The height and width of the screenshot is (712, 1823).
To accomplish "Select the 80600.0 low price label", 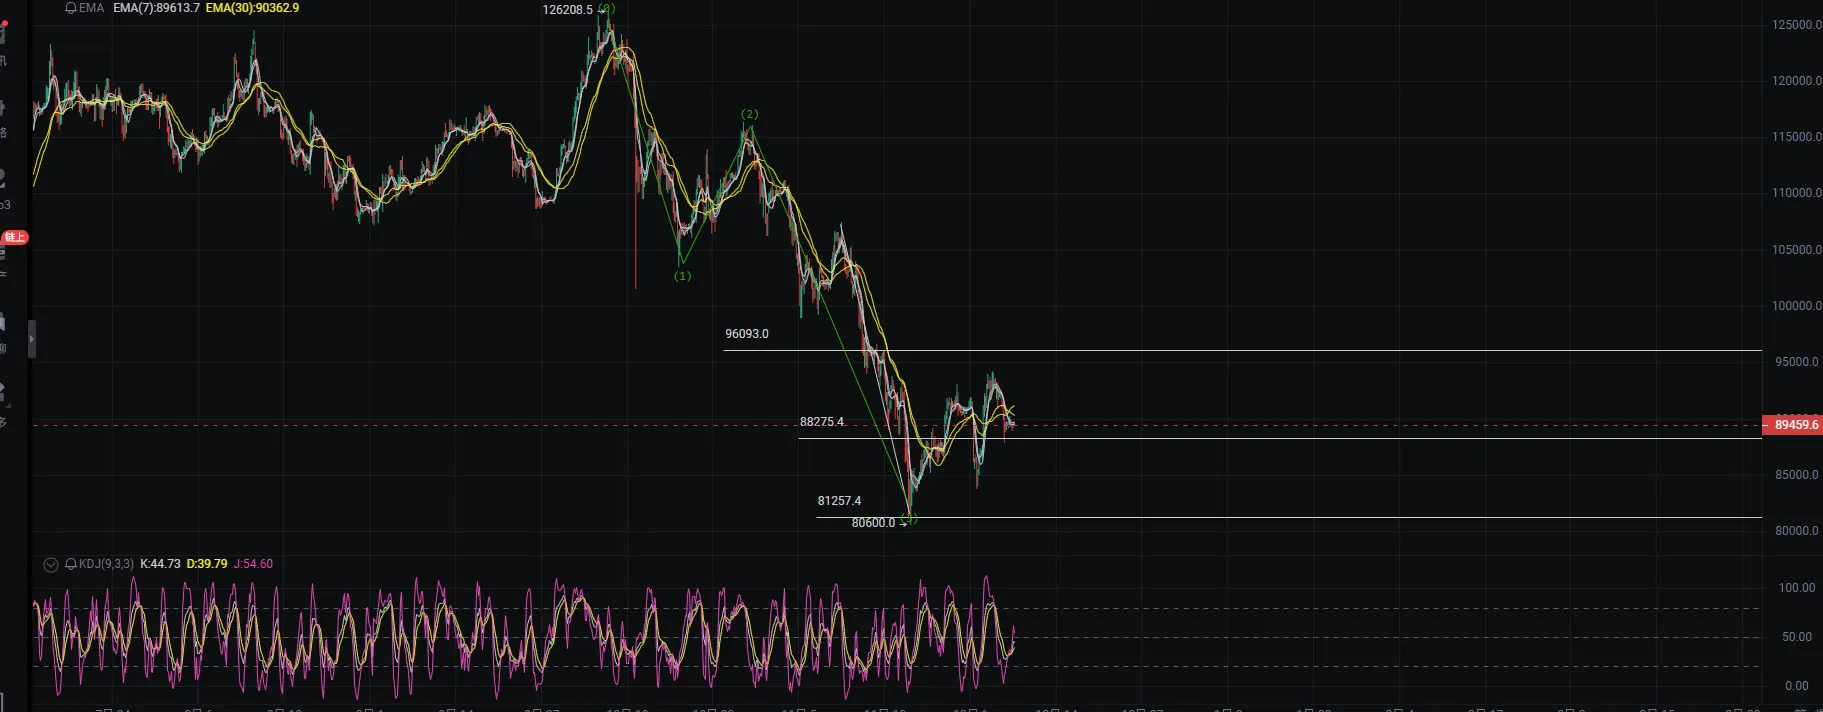I will (873, 523).
